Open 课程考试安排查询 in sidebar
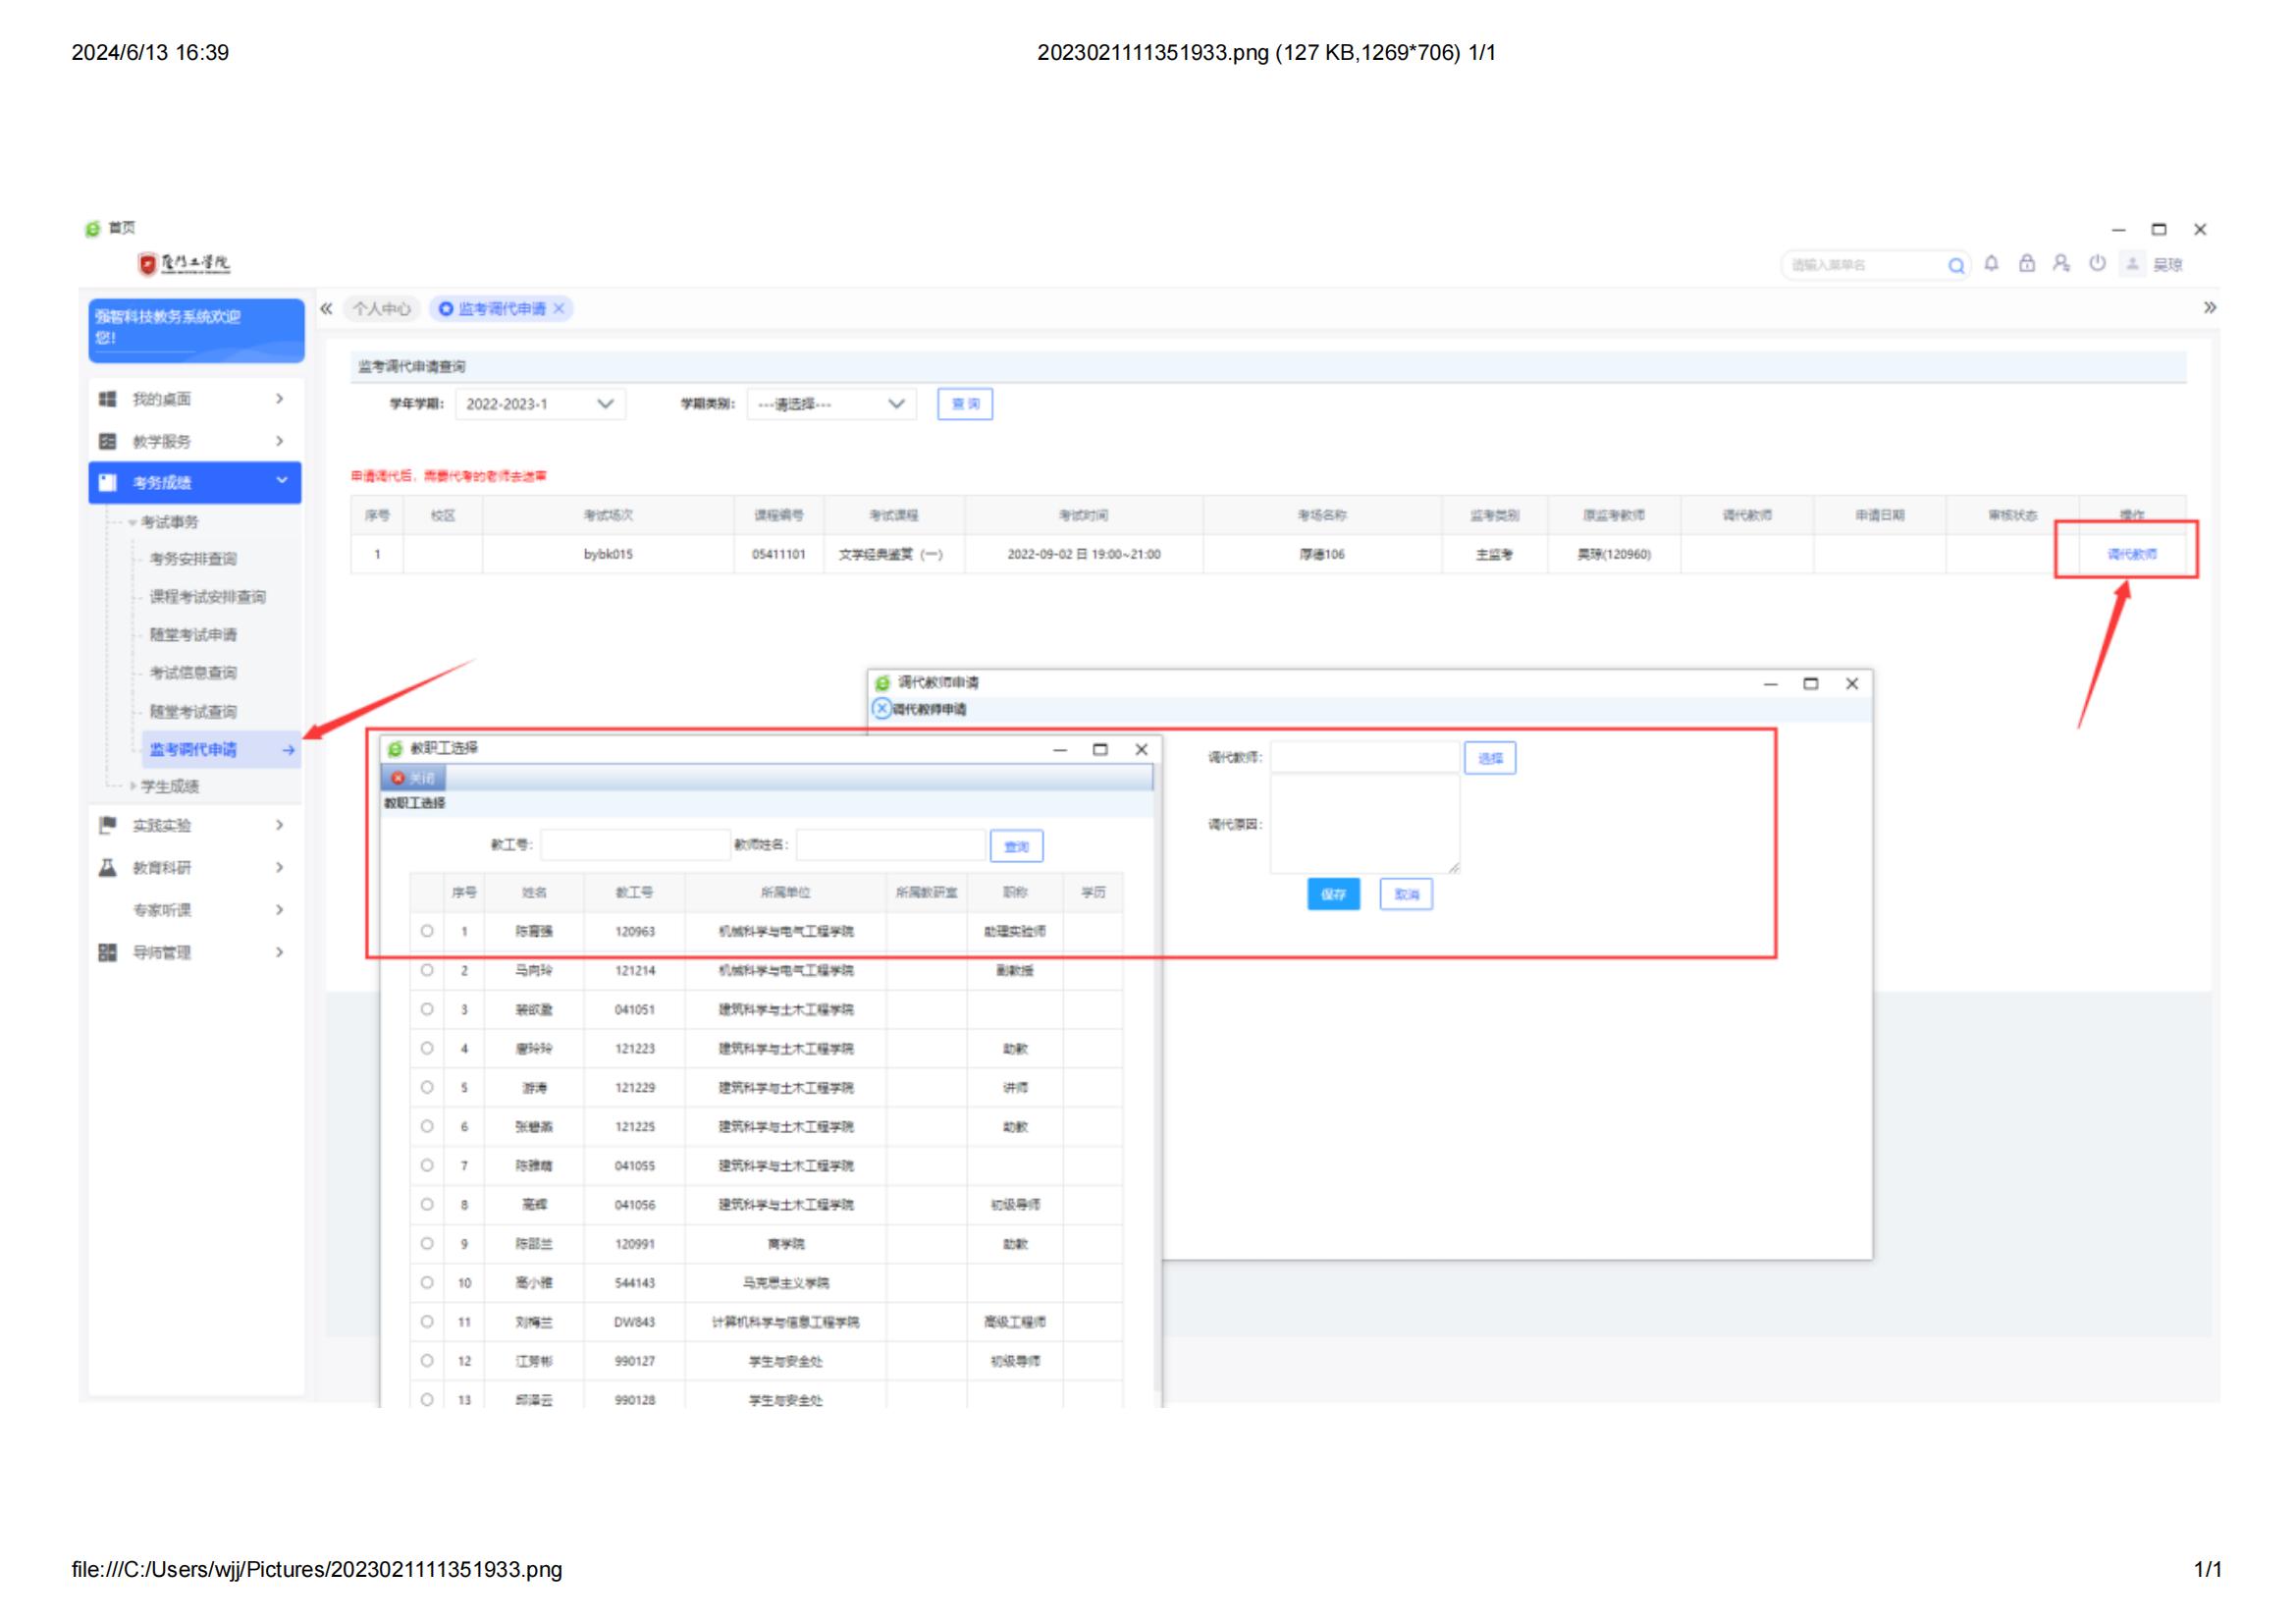2296x1623 pixels. pyautogui.click(x=207, y=597)
